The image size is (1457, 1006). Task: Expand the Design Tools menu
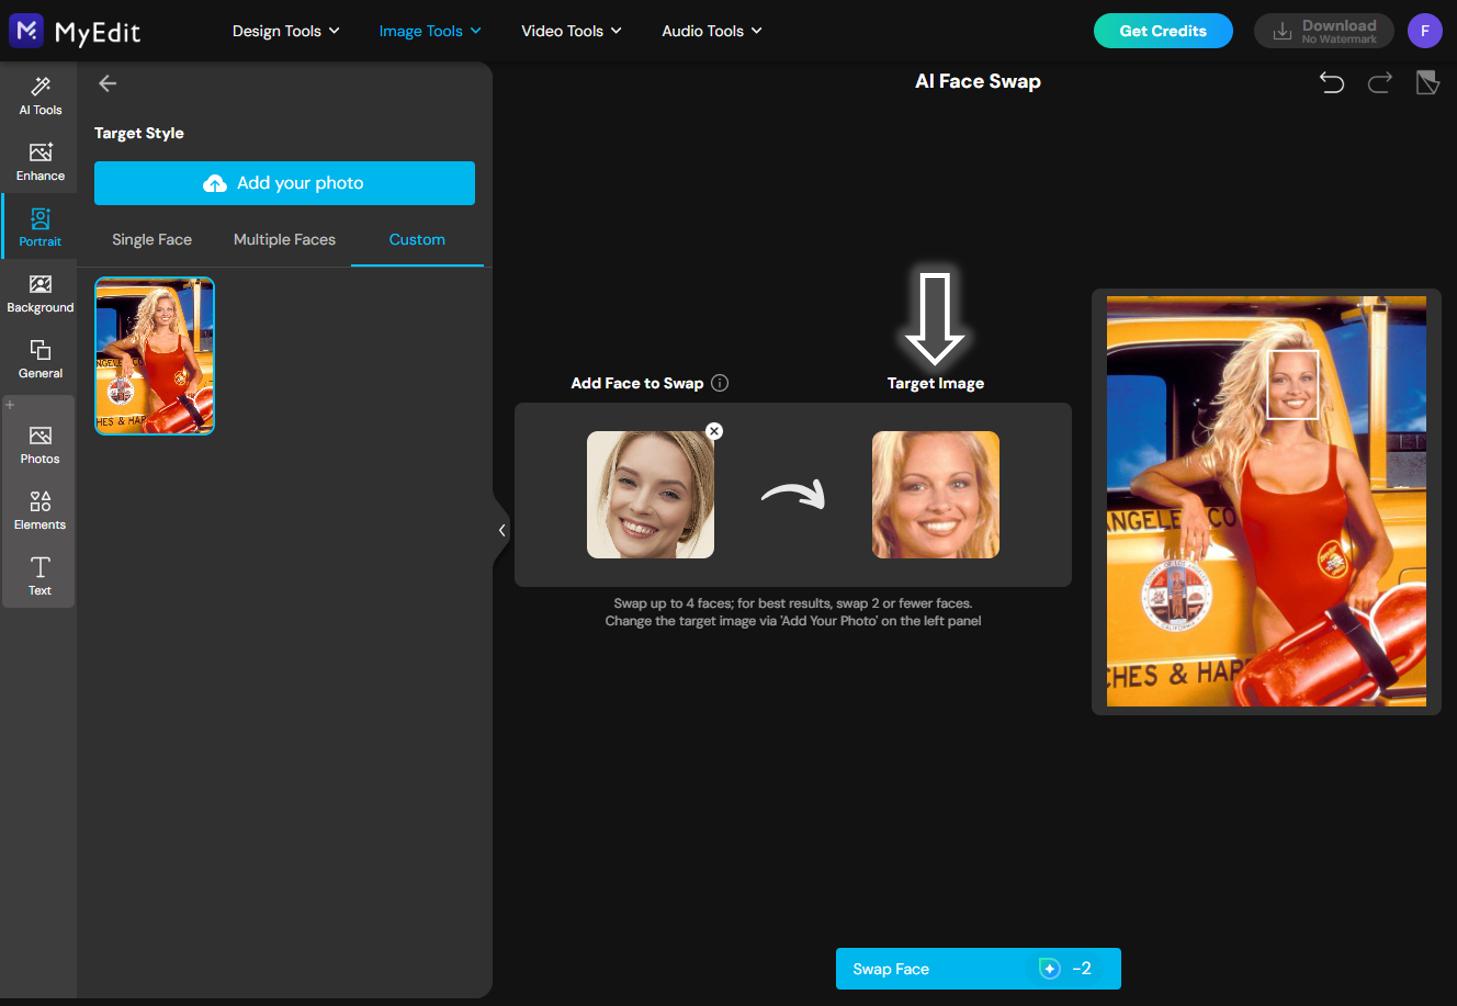(x=286, y=31)
